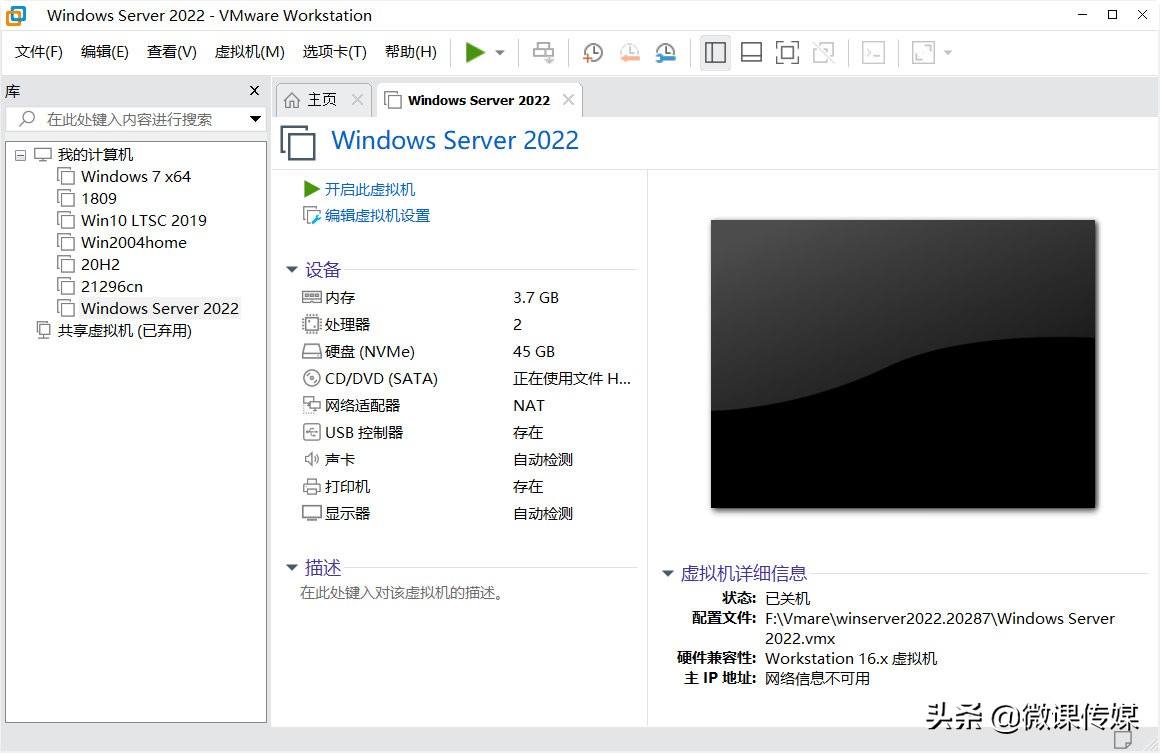The image size is (1160, 753).
Task: Open the 硬盘 (NVMe) device setting
Action: pos(369,351)
